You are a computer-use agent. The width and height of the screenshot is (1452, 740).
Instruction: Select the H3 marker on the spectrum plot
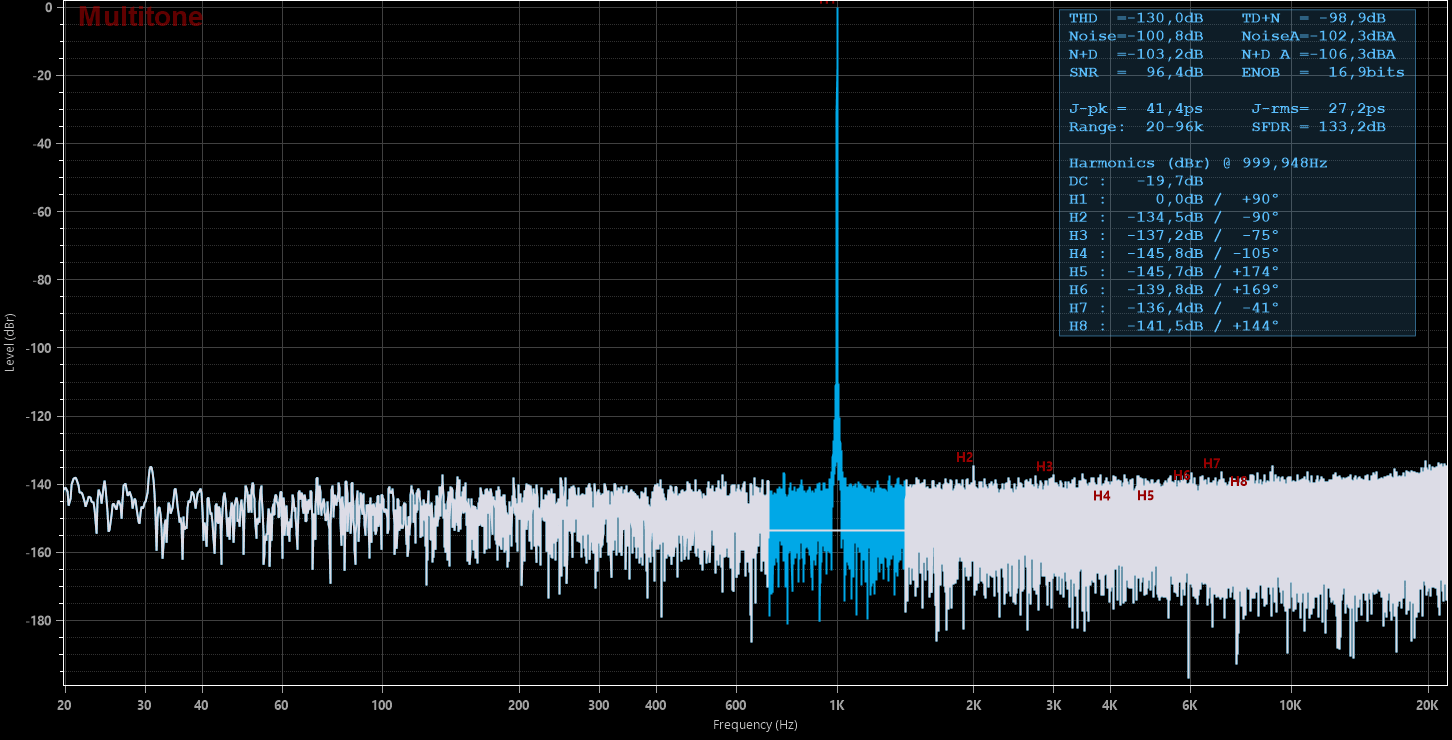tap(1044, 467)
